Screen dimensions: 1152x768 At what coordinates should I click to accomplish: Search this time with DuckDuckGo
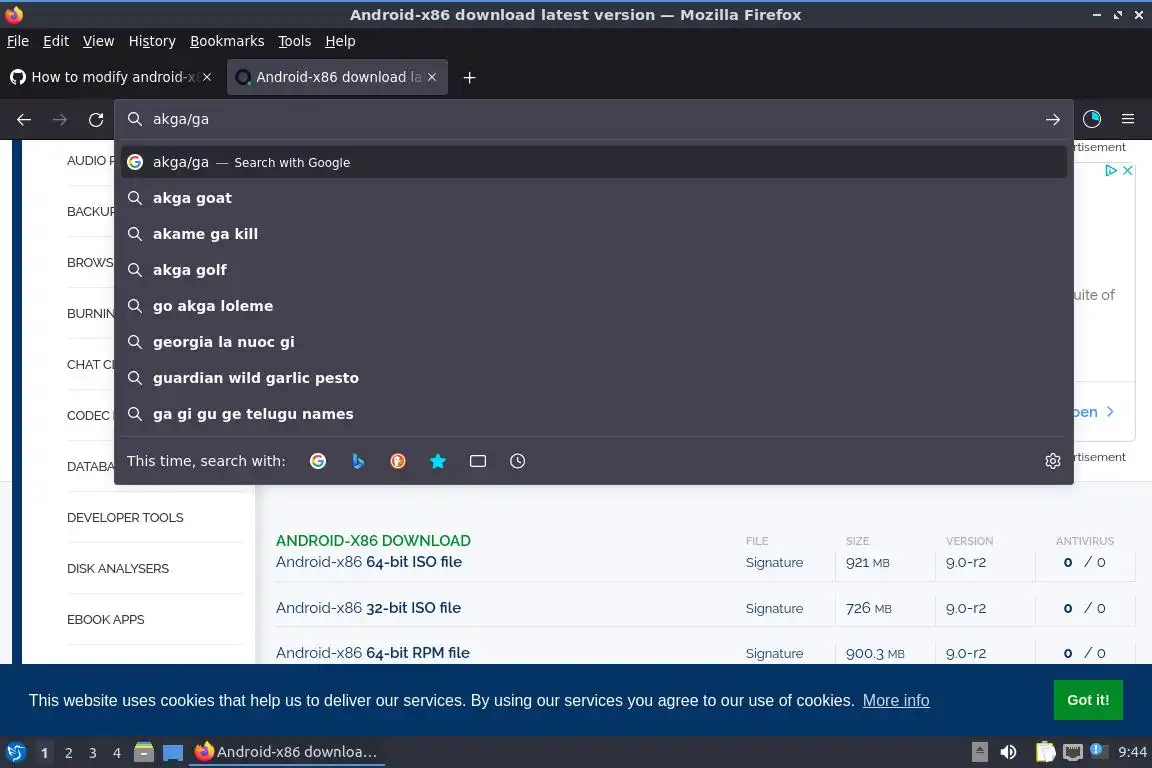pyautogui.click(x=397, y=461)
